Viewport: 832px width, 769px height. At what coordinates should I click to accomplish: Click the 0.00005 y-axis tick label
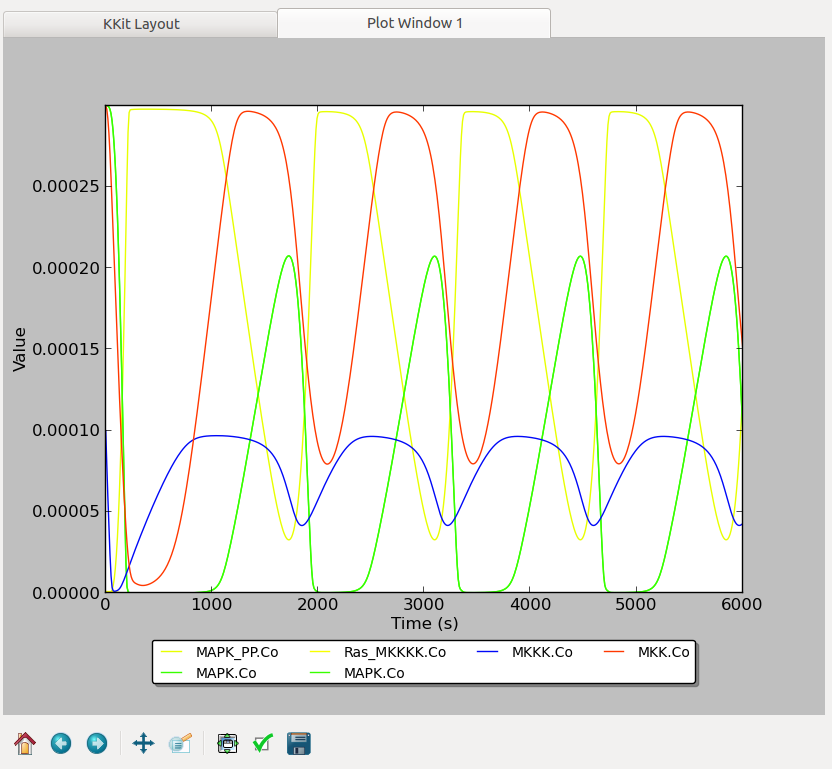pyautogui.click(x=66, y=512)
